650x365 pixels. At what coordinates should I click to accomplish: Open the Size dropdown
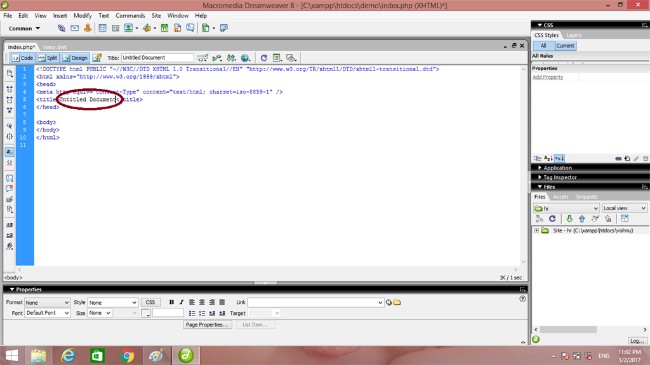(x=99, y=313)
